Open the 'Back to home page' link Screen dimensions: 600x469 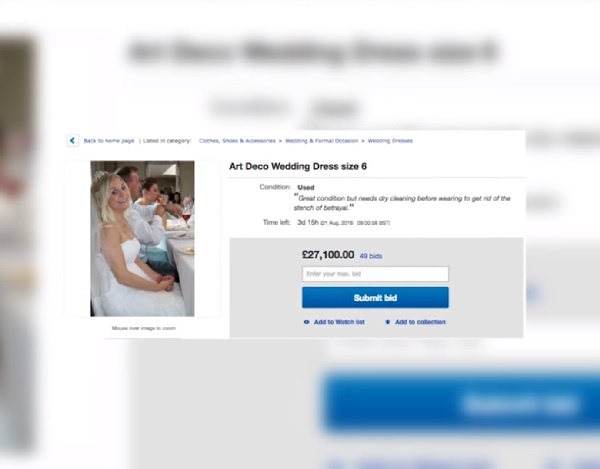tap(109, 141)
